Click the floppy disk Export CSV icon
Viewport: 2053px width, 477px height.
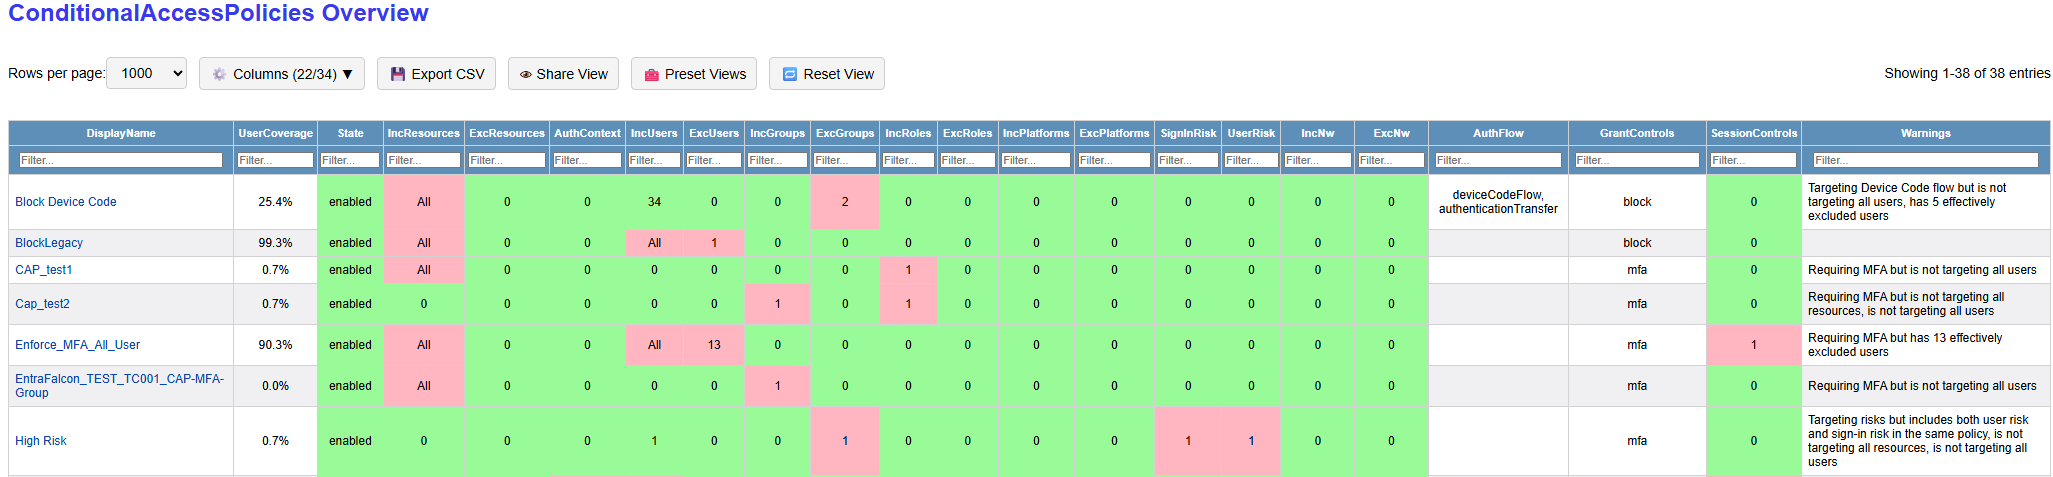click(398, 74)
